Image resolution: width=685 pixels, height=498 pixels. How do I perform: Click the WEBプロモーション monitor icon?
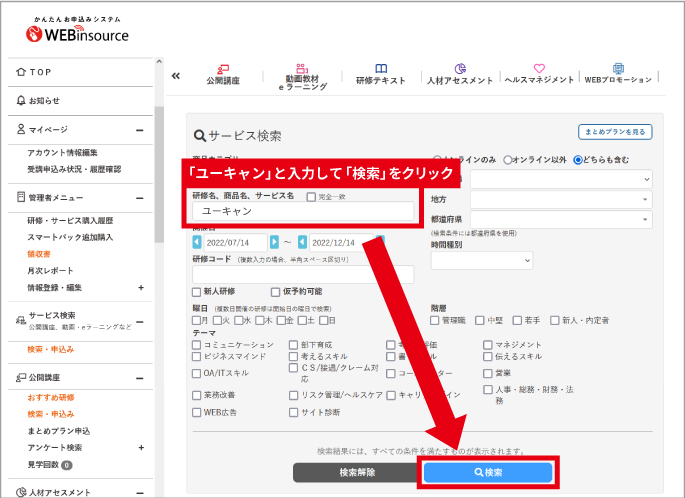coord(618,69)
